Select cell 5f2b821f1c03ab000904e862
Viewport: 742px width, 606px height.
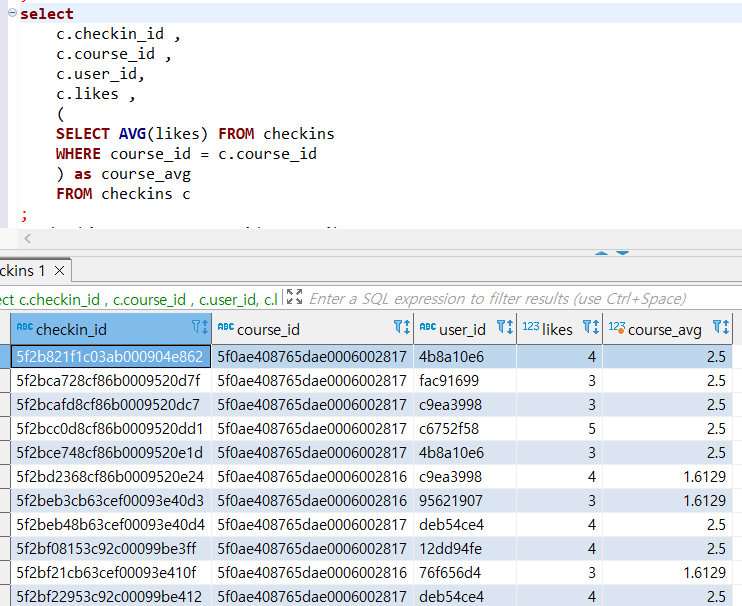pos(111,357)
